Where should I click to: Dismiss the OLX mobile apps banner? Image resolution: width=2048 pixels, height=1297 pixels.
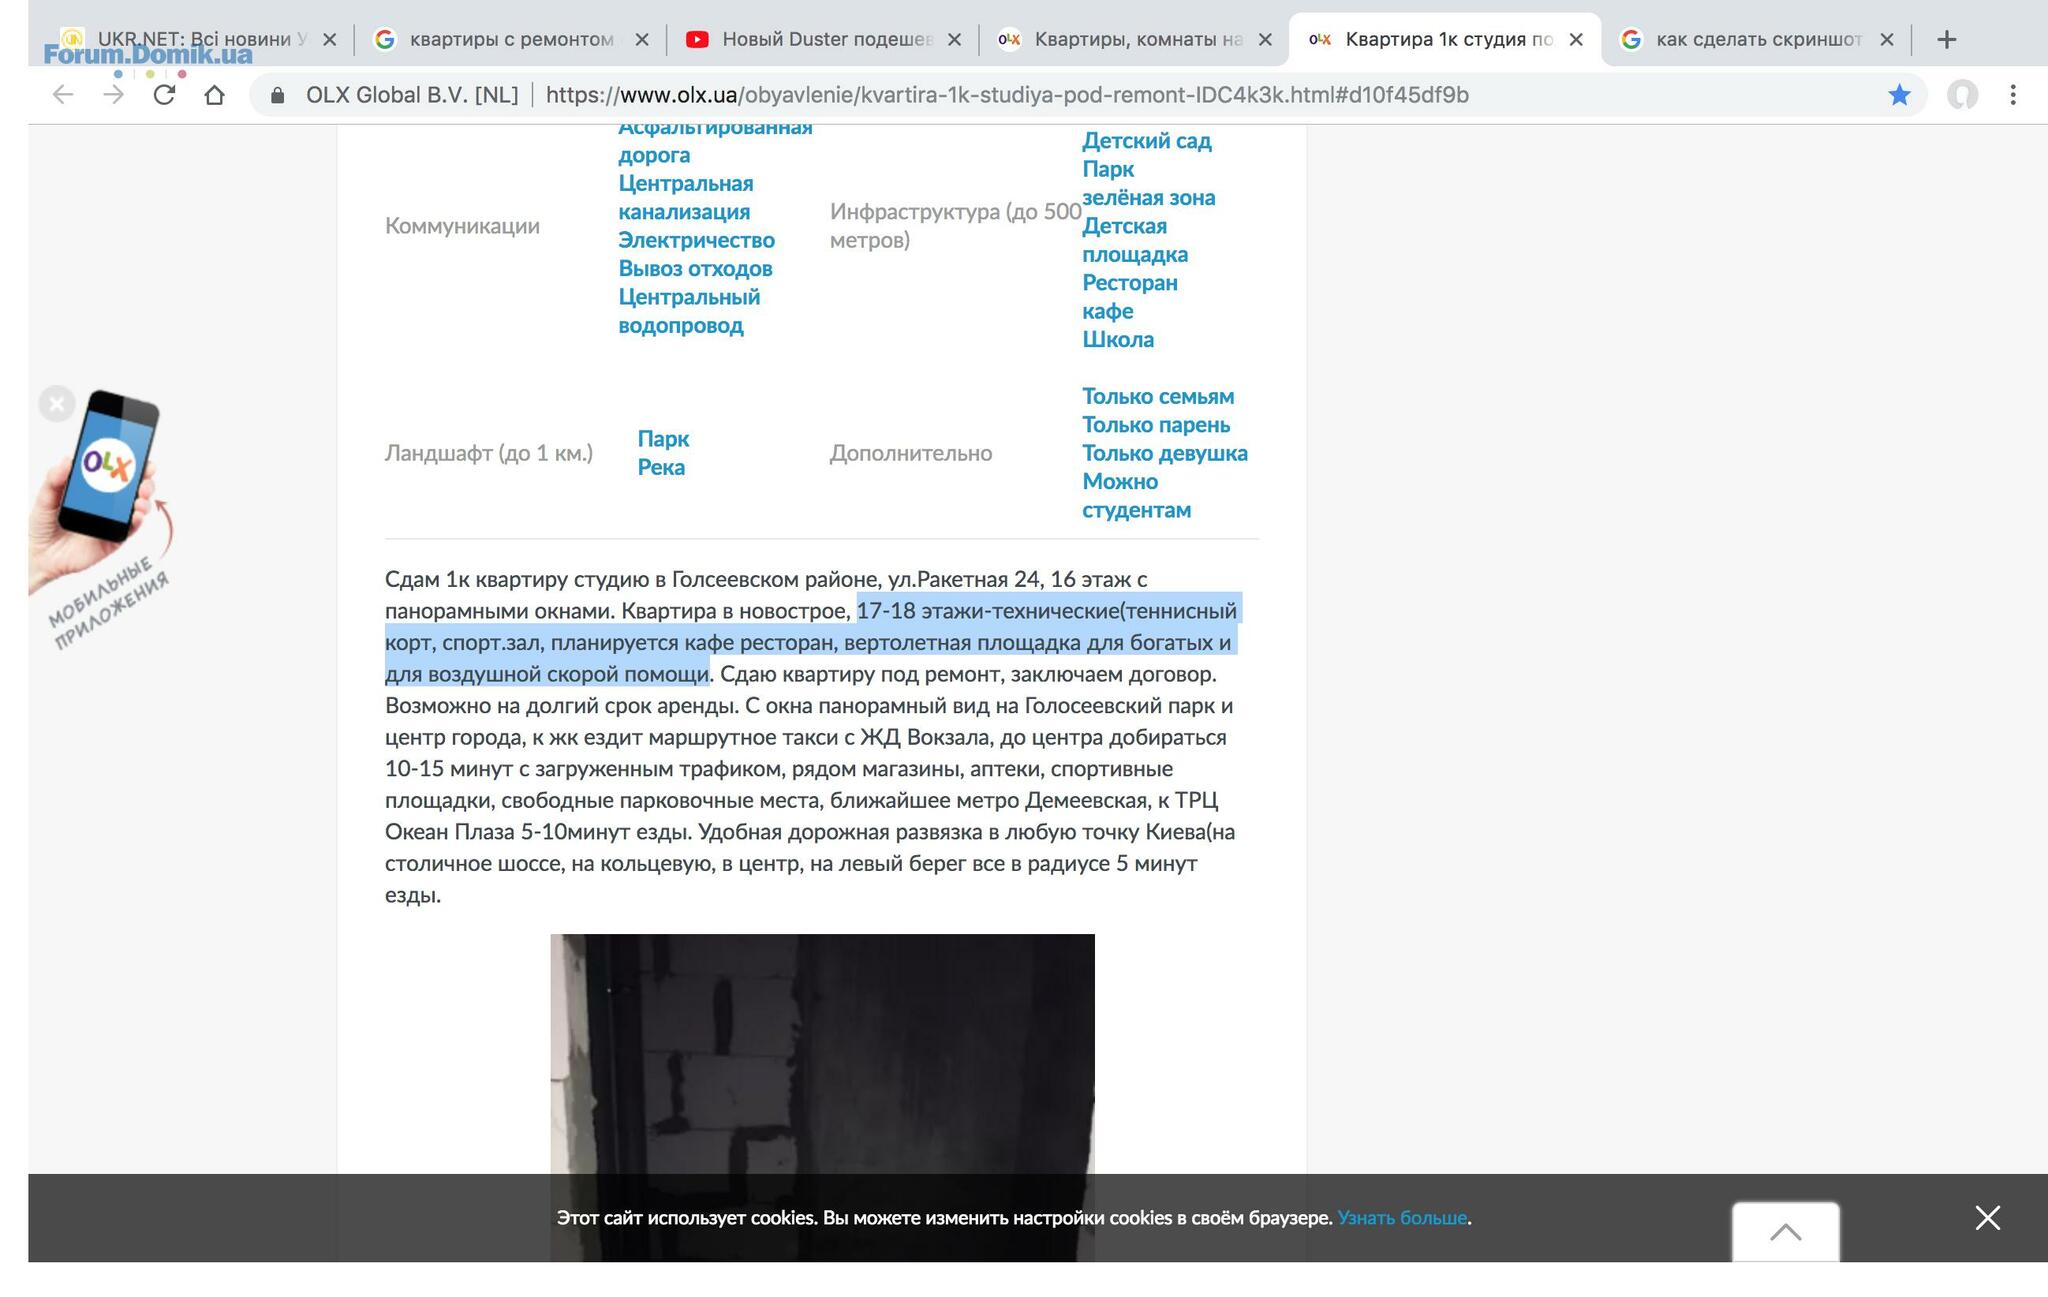57,404
